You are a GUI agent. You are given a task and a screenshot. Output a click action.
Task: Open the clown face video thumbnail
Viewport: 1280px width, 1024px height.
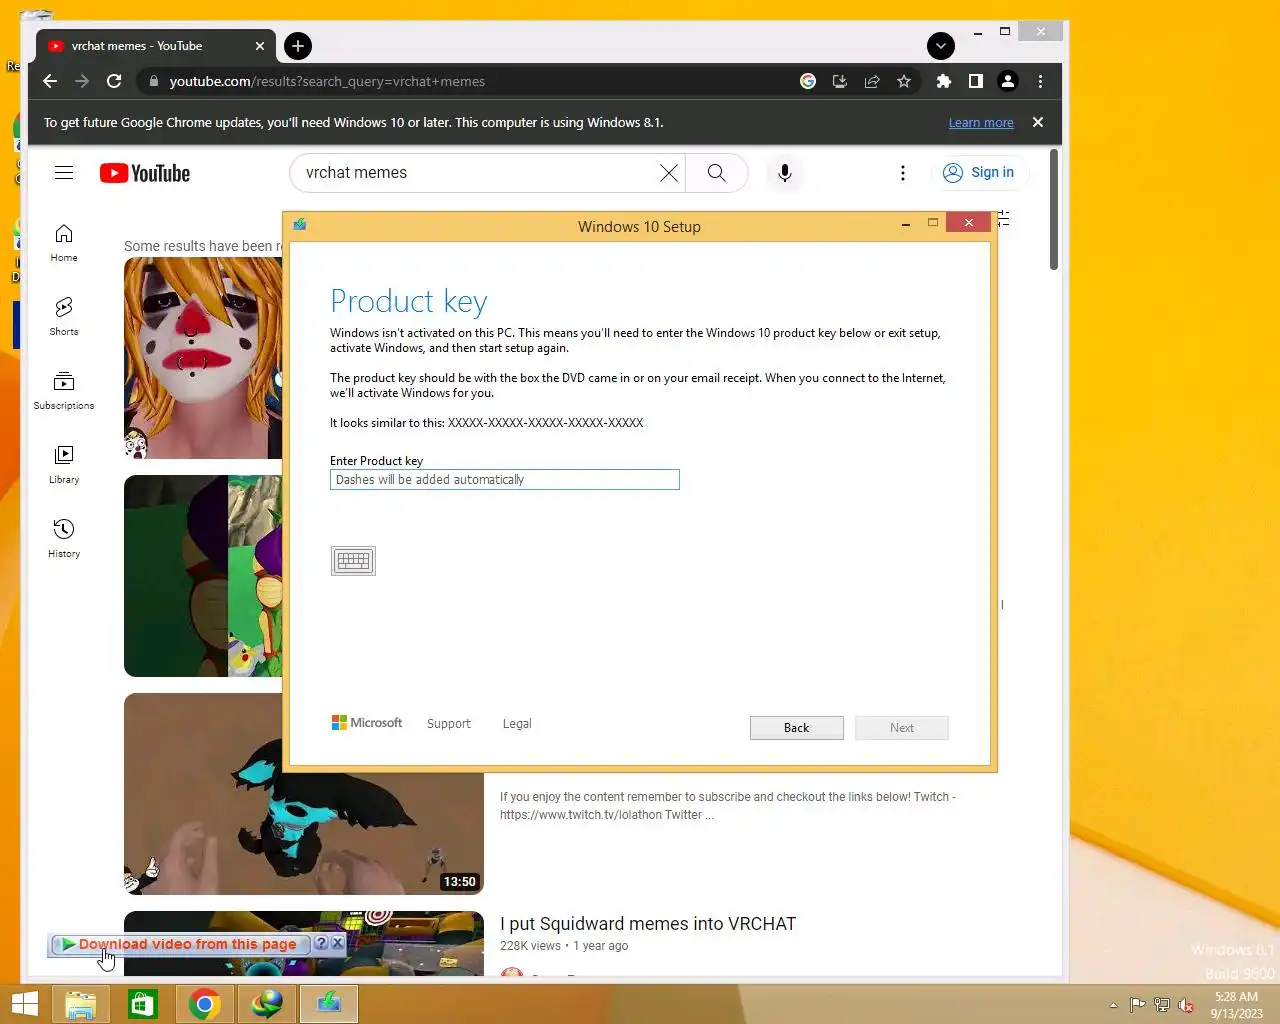(203, 358)
